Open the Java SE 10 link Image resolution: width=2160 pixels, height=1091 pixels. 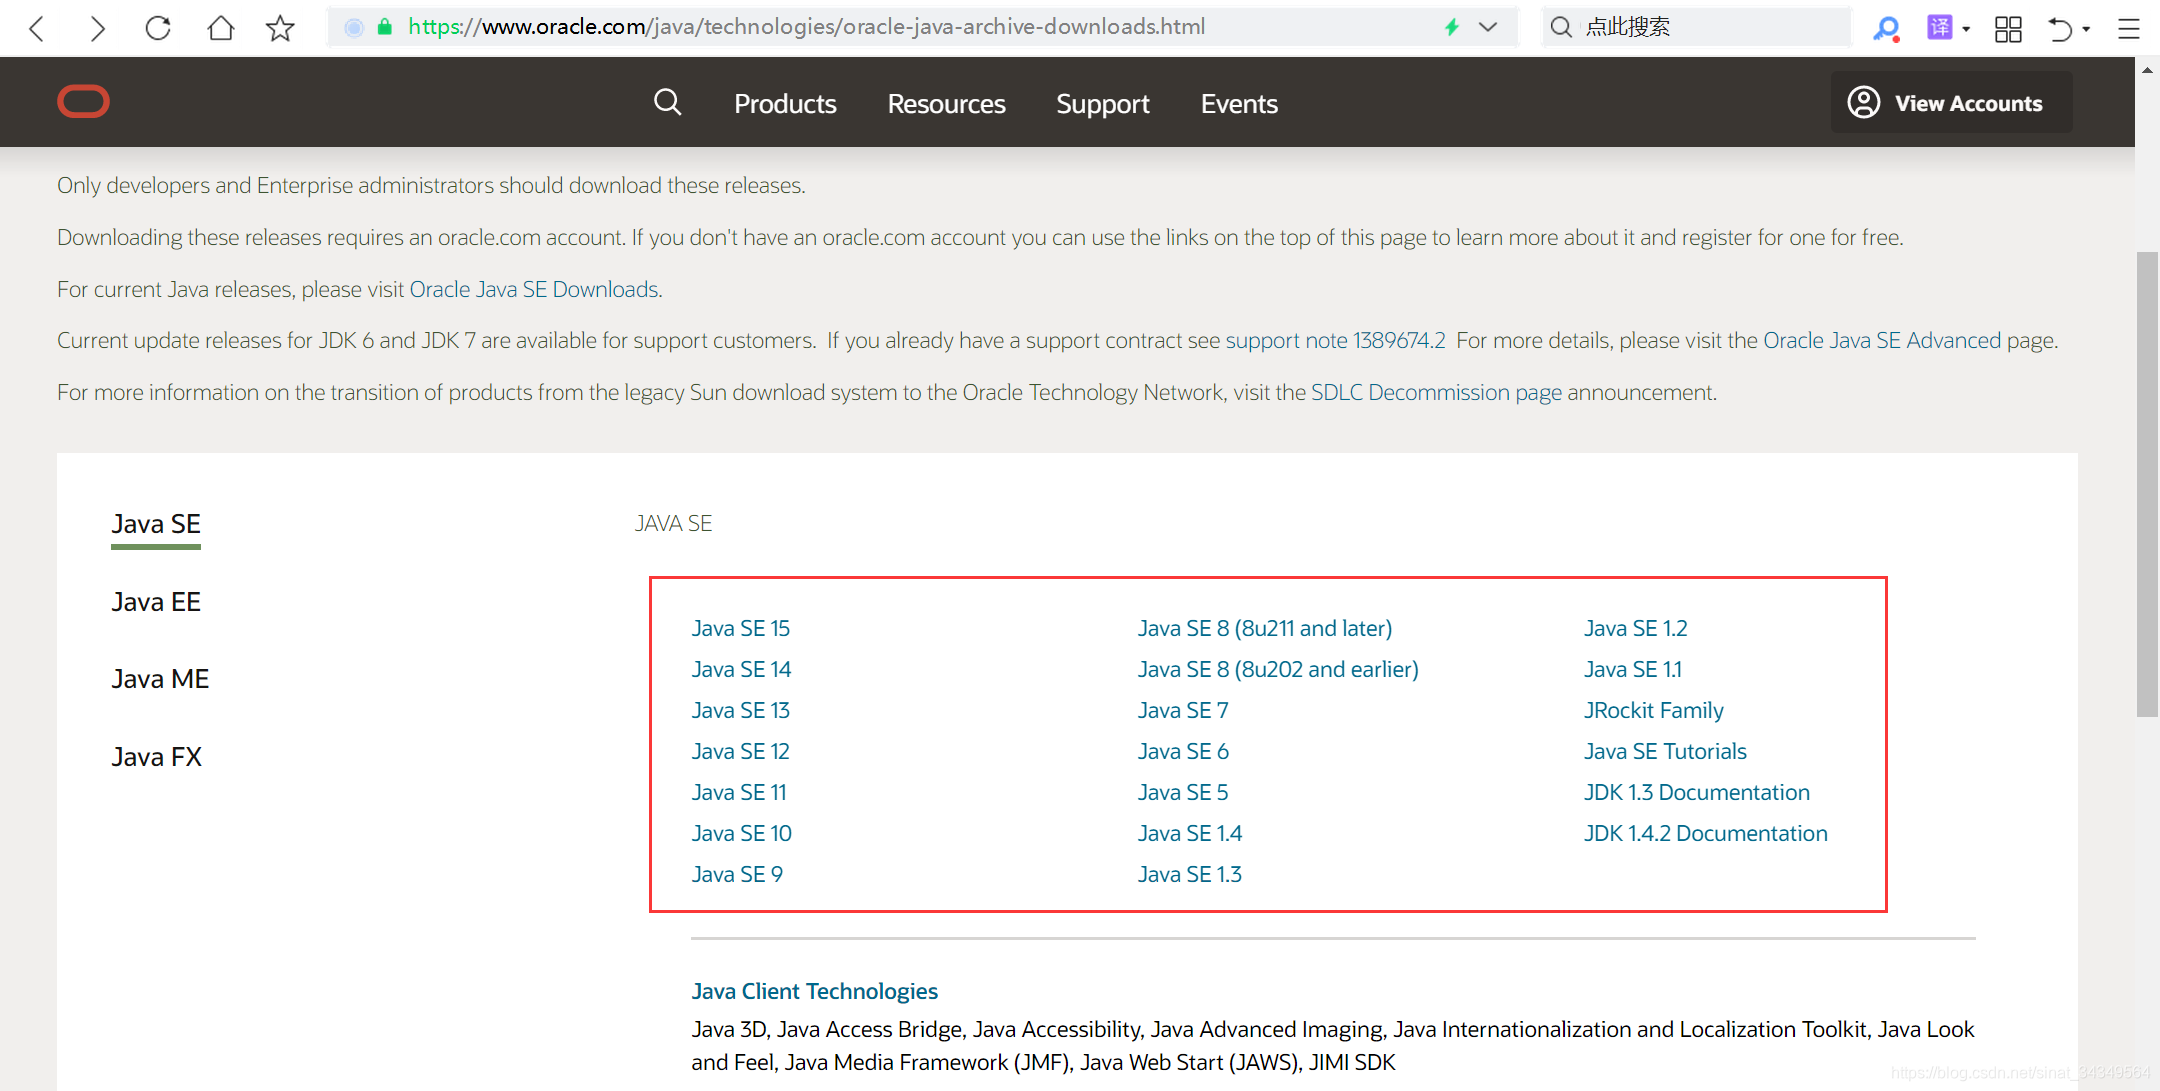click(x=742, y=833)
